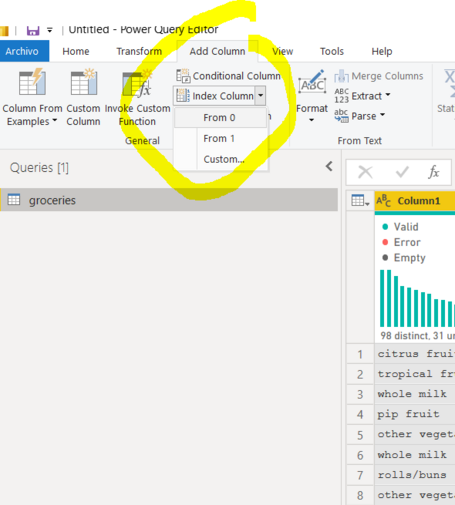Image resolution: width=455 pixels, height=505 pixels.
Task: Click the Merge Columns button
Action: pos(379,76)
